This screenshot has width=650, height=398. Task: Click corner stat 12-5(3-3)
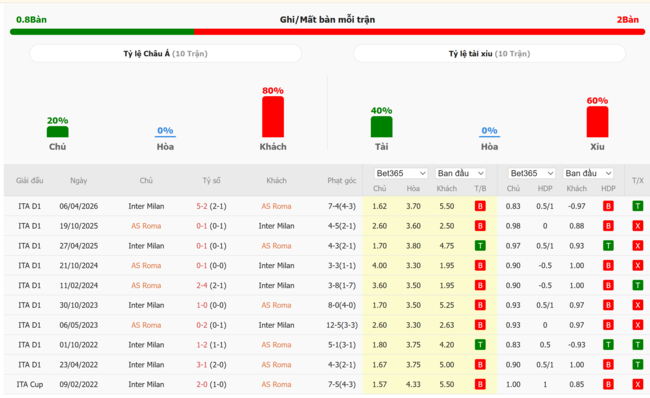342,325
